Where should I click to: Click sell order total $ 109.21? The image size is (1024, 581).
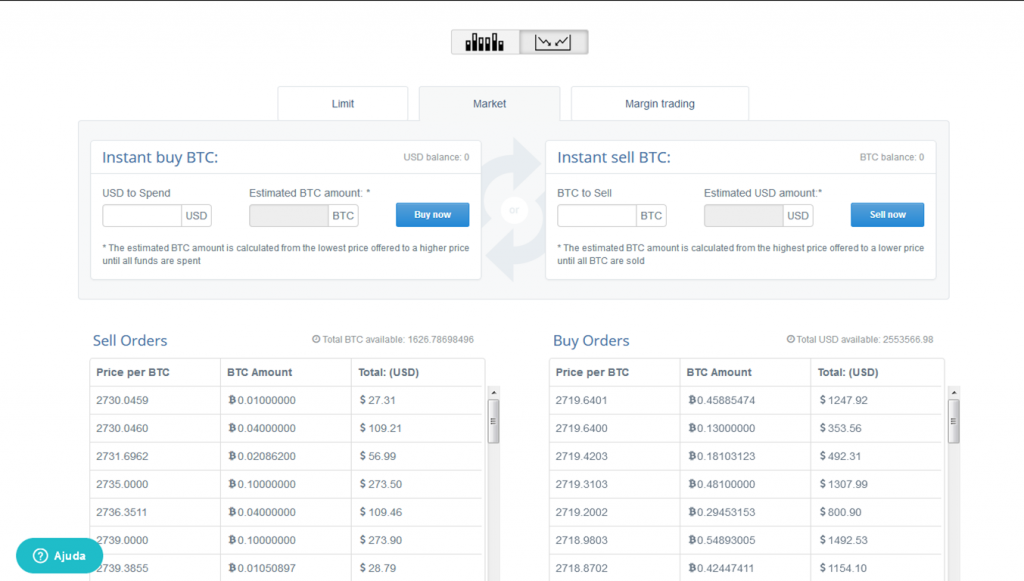(x=380, y=428)
